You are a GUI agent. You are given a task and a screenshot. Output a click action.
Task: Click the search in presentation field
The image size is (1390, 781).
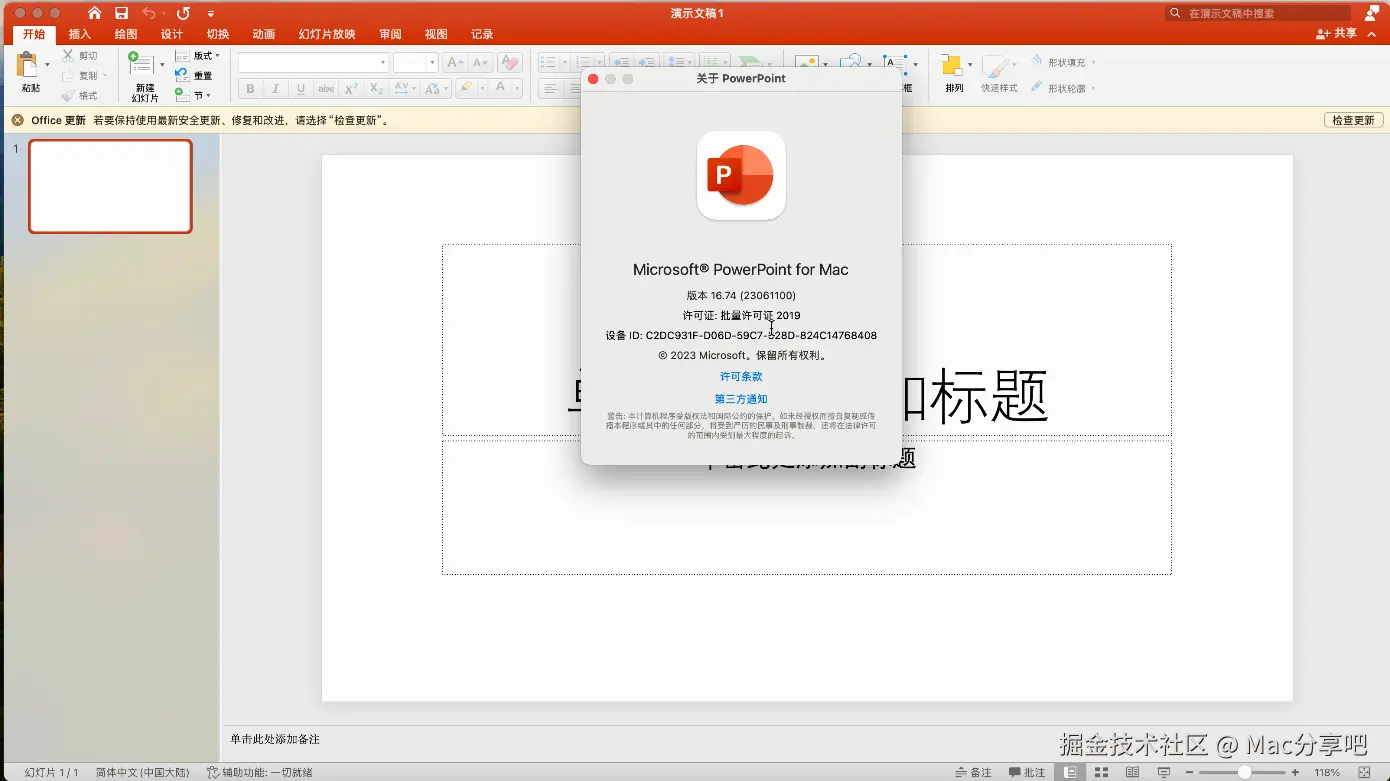(1258, 13)
